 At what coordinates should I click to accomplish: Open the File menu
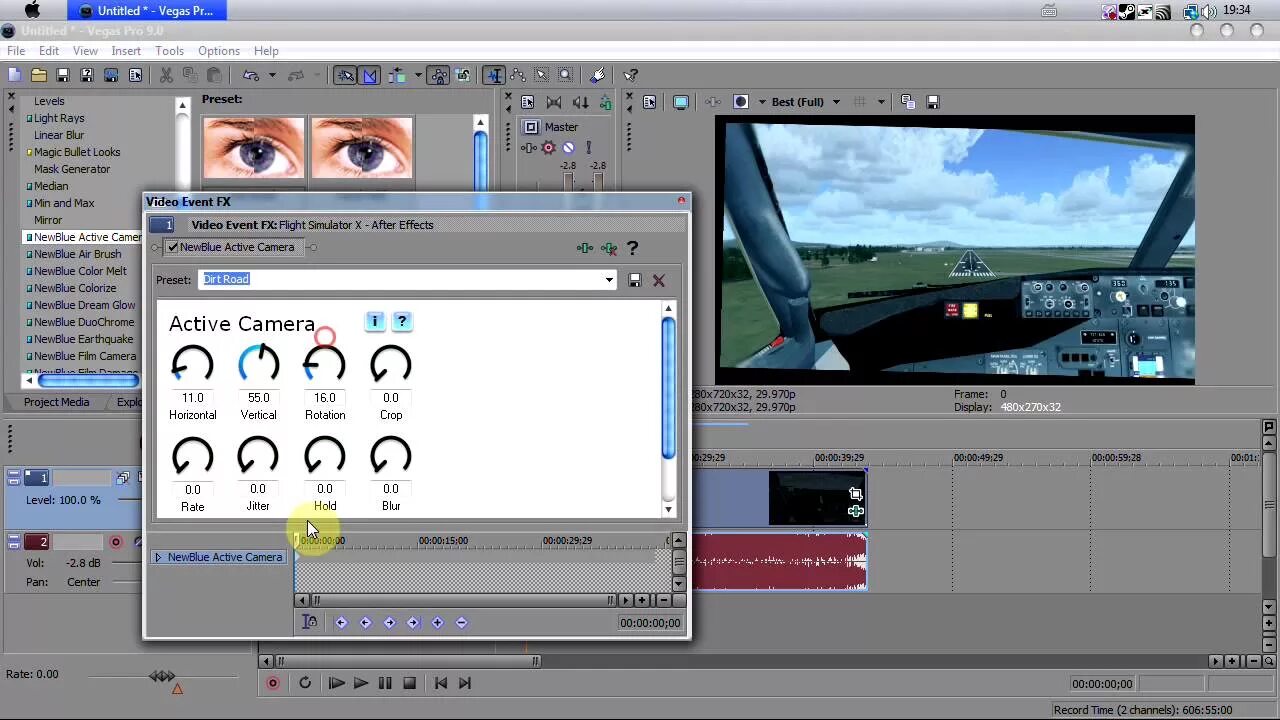coord(16,51)
